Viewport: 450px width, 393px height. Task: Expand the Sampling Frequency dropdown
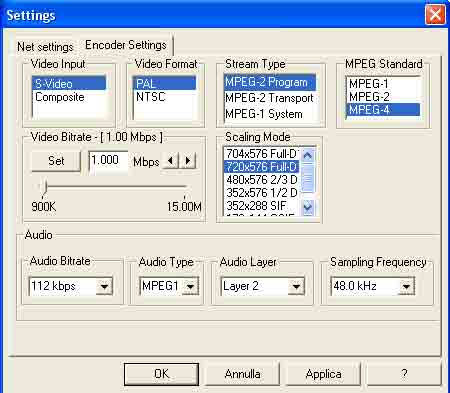[x=406, y=286]
